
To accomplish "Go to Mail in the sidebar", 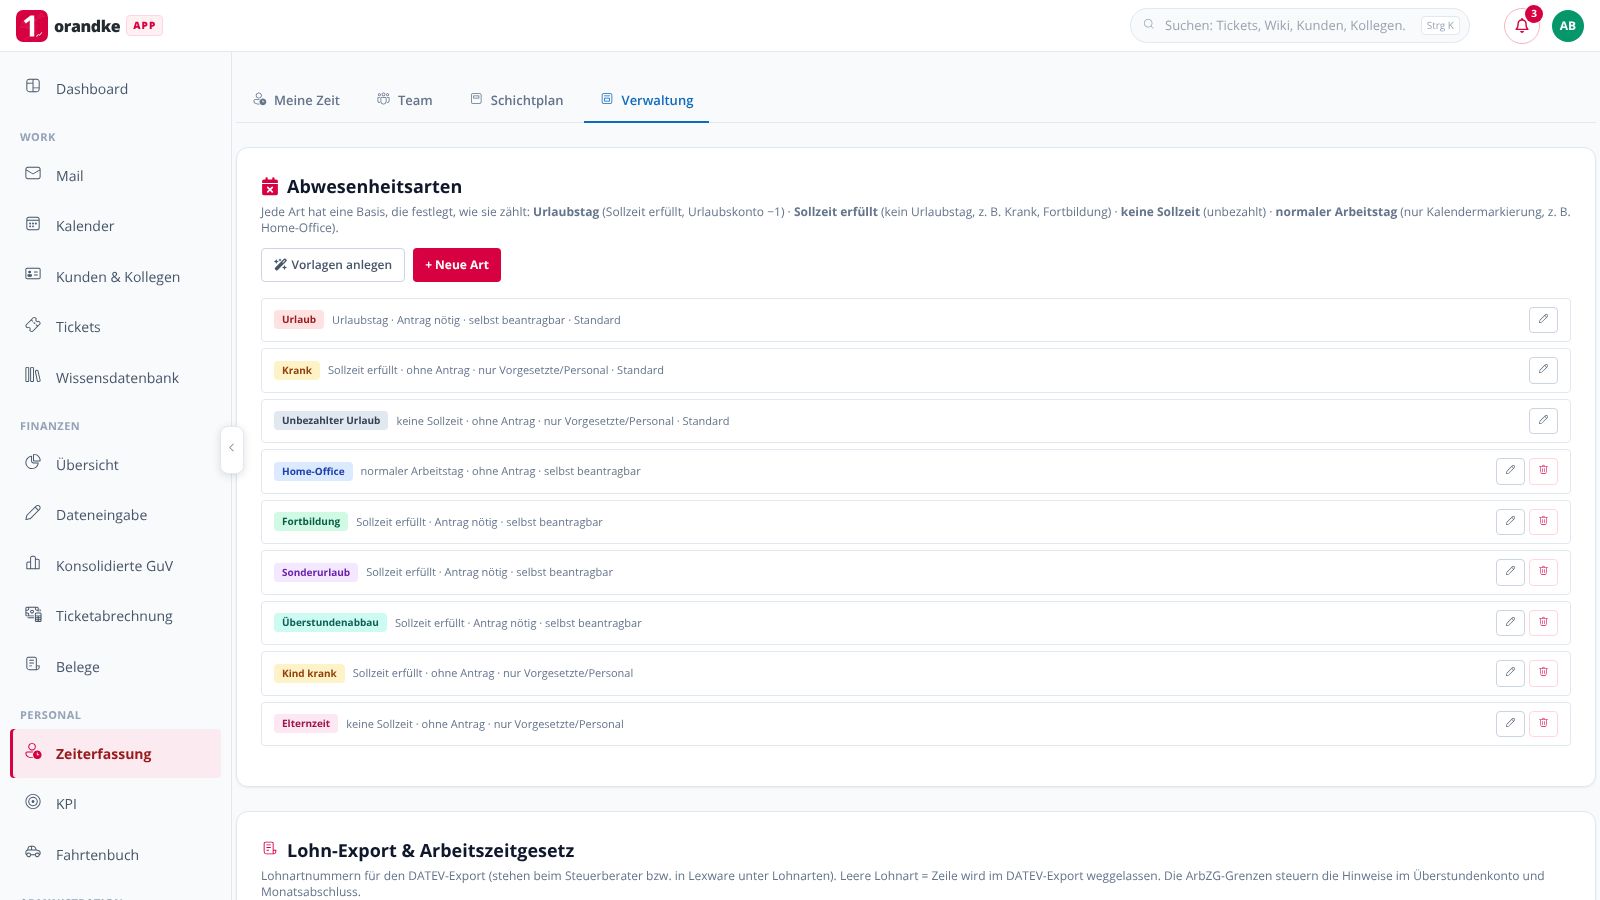I will tap(116, 175).
